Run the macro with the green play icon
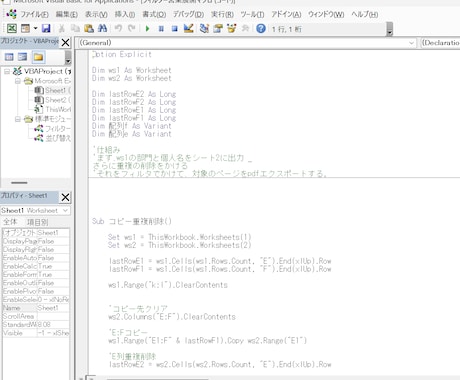Screen dimensions: 460x380 (147, 29)
